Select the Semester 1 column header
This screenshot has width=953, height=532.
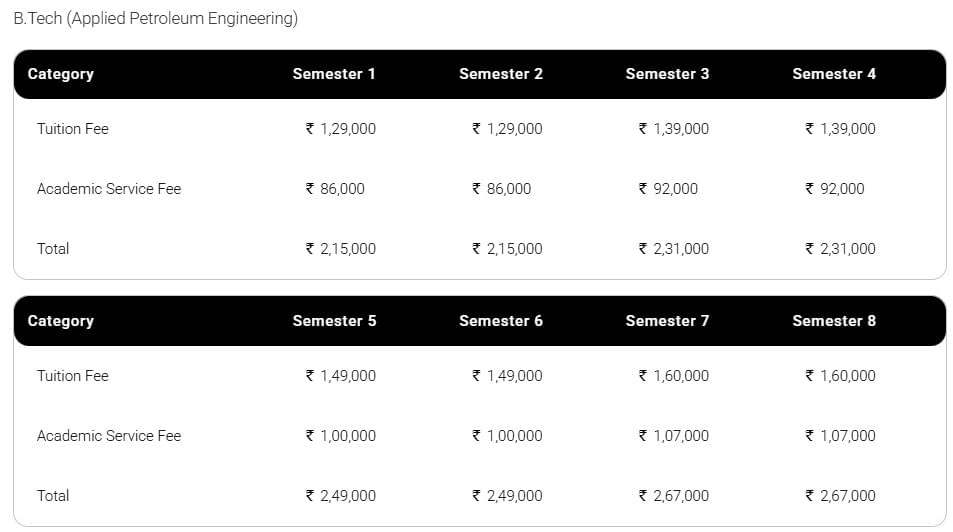[x=334, y=74]
